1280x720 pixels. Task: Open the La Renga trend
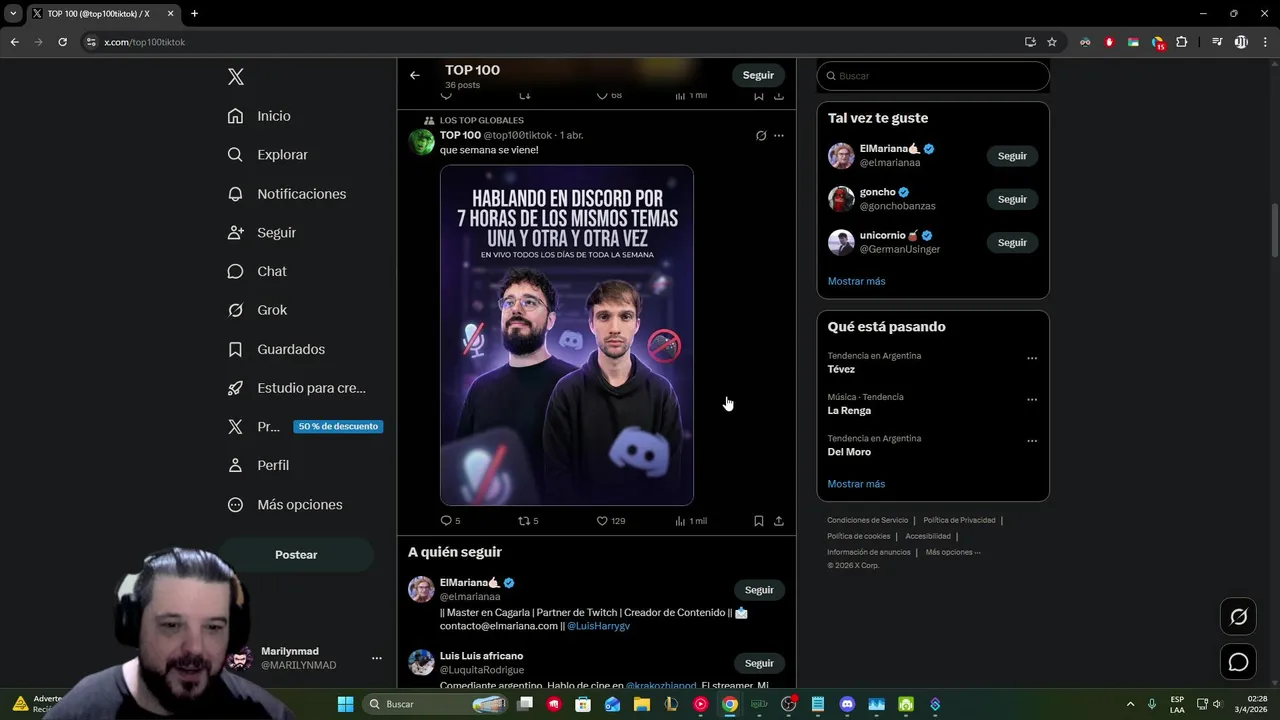(x=849, y=411)
